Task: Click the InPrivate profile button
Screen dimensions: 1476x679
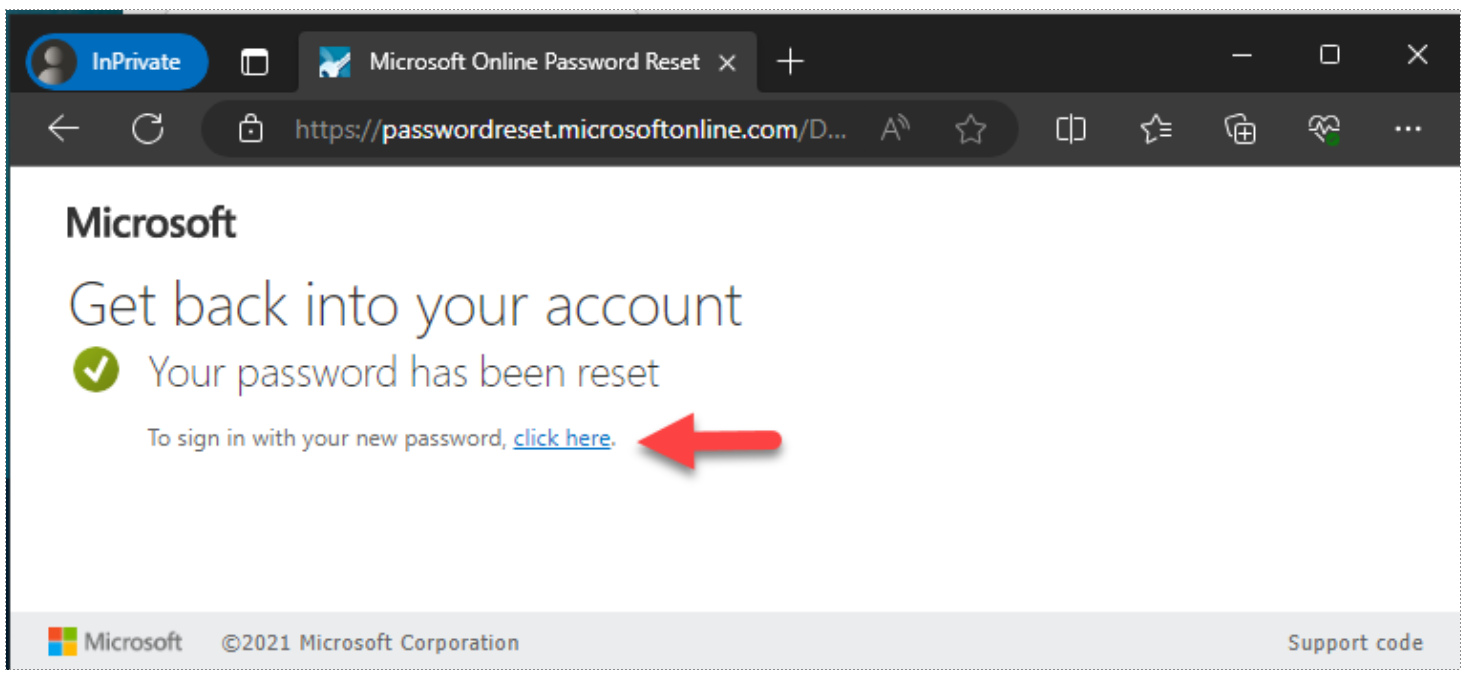Action: point(117,62)
